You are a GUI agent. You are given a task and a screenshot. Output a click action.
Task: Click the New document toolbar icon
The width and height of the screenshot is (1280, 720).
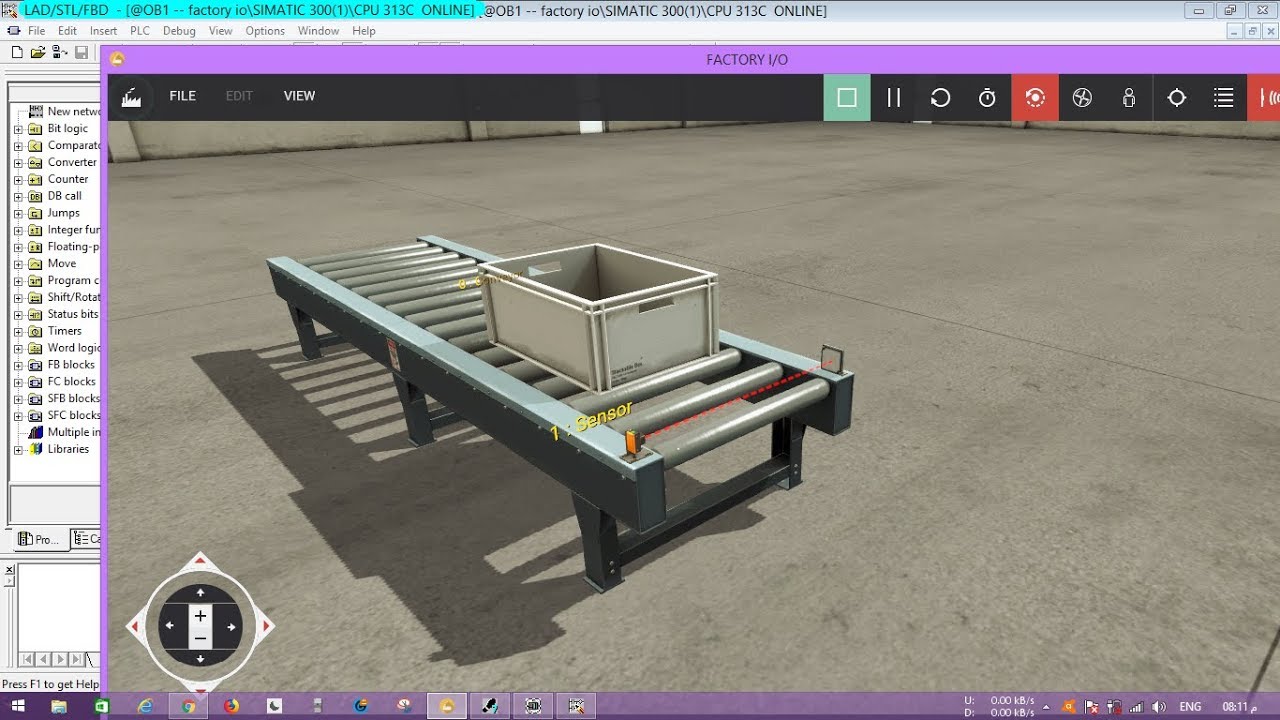(15, 52)
